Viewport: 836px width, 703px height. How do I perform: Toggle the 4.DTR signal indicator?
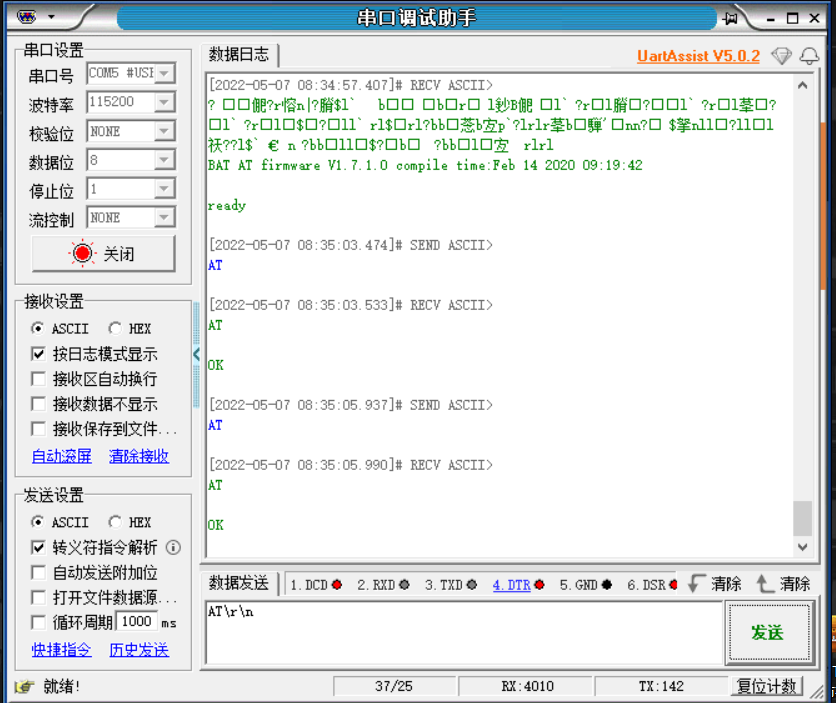[x=540, y=585]
